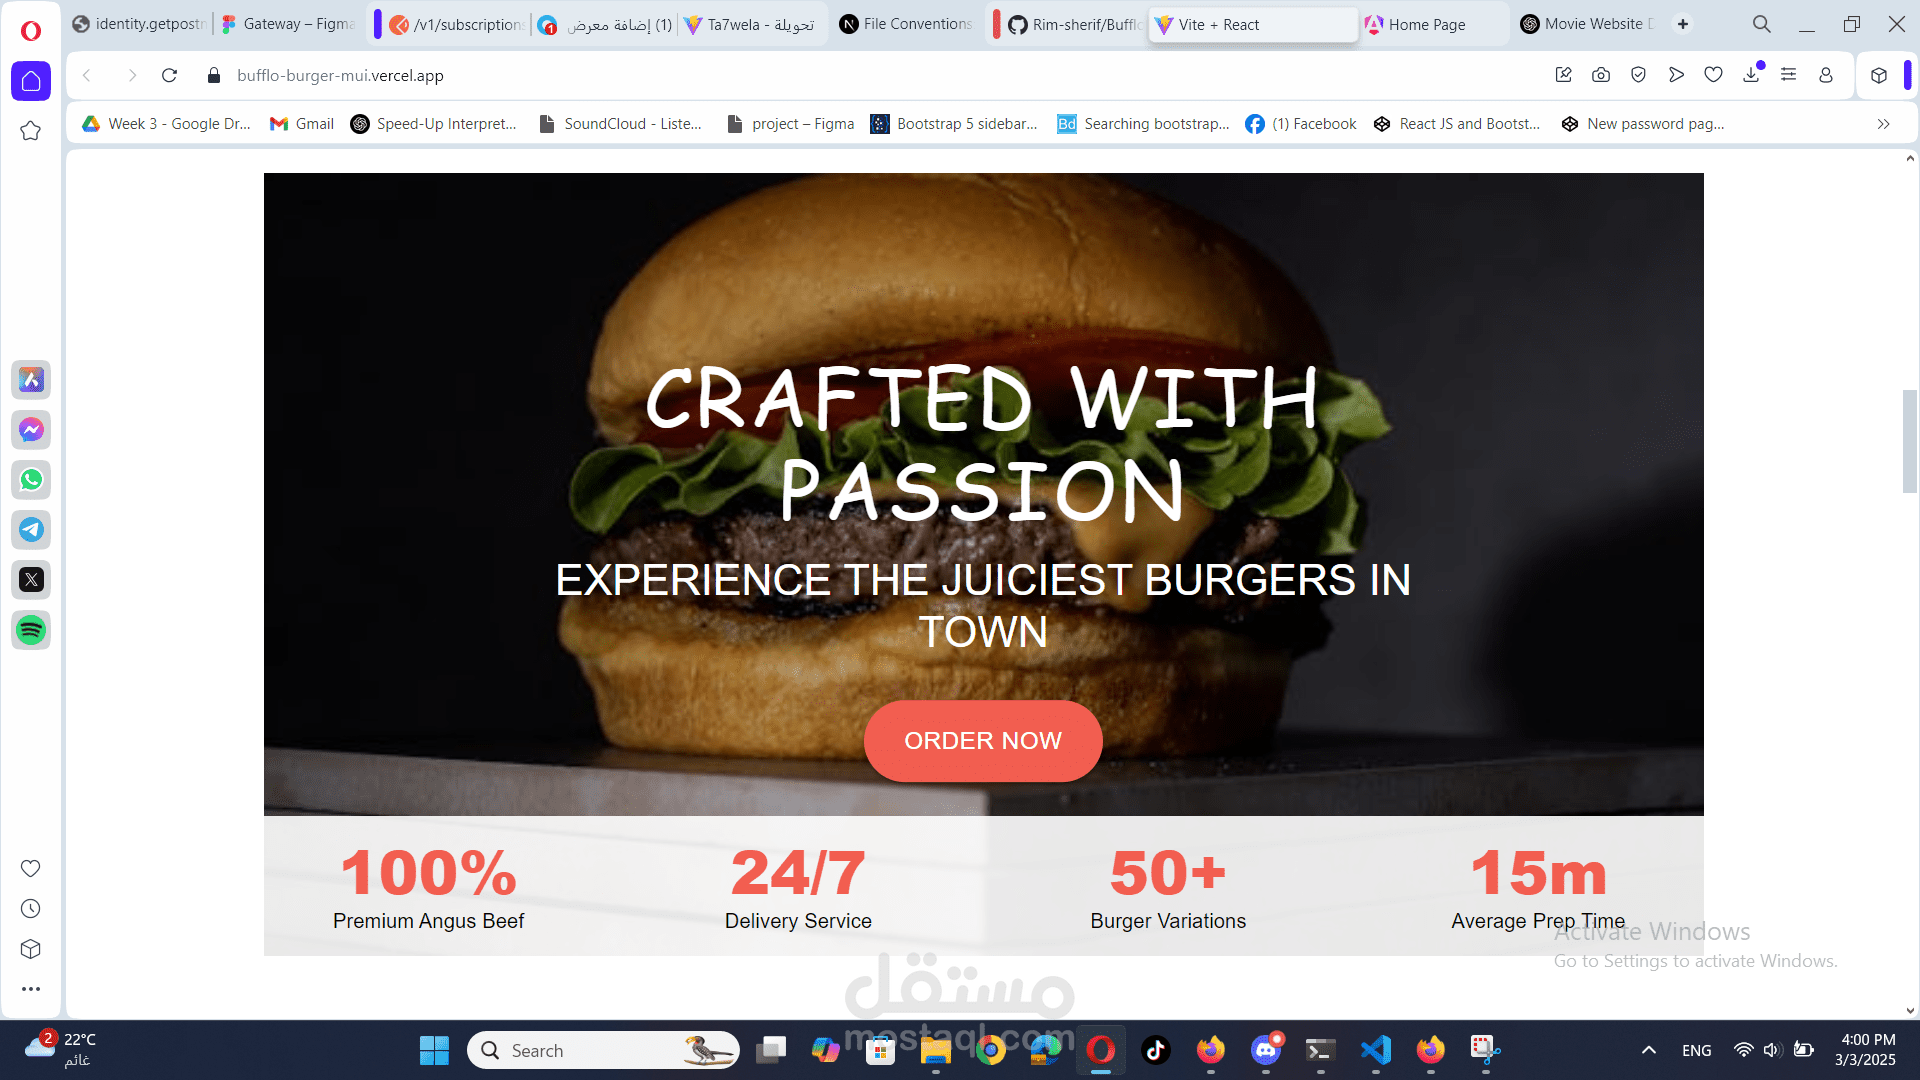Image resolution: width=1920 pixels, height=1080 pixels.
Task: Click the page vertical scrollbar thumb
Action: [x=1909, y=441]
